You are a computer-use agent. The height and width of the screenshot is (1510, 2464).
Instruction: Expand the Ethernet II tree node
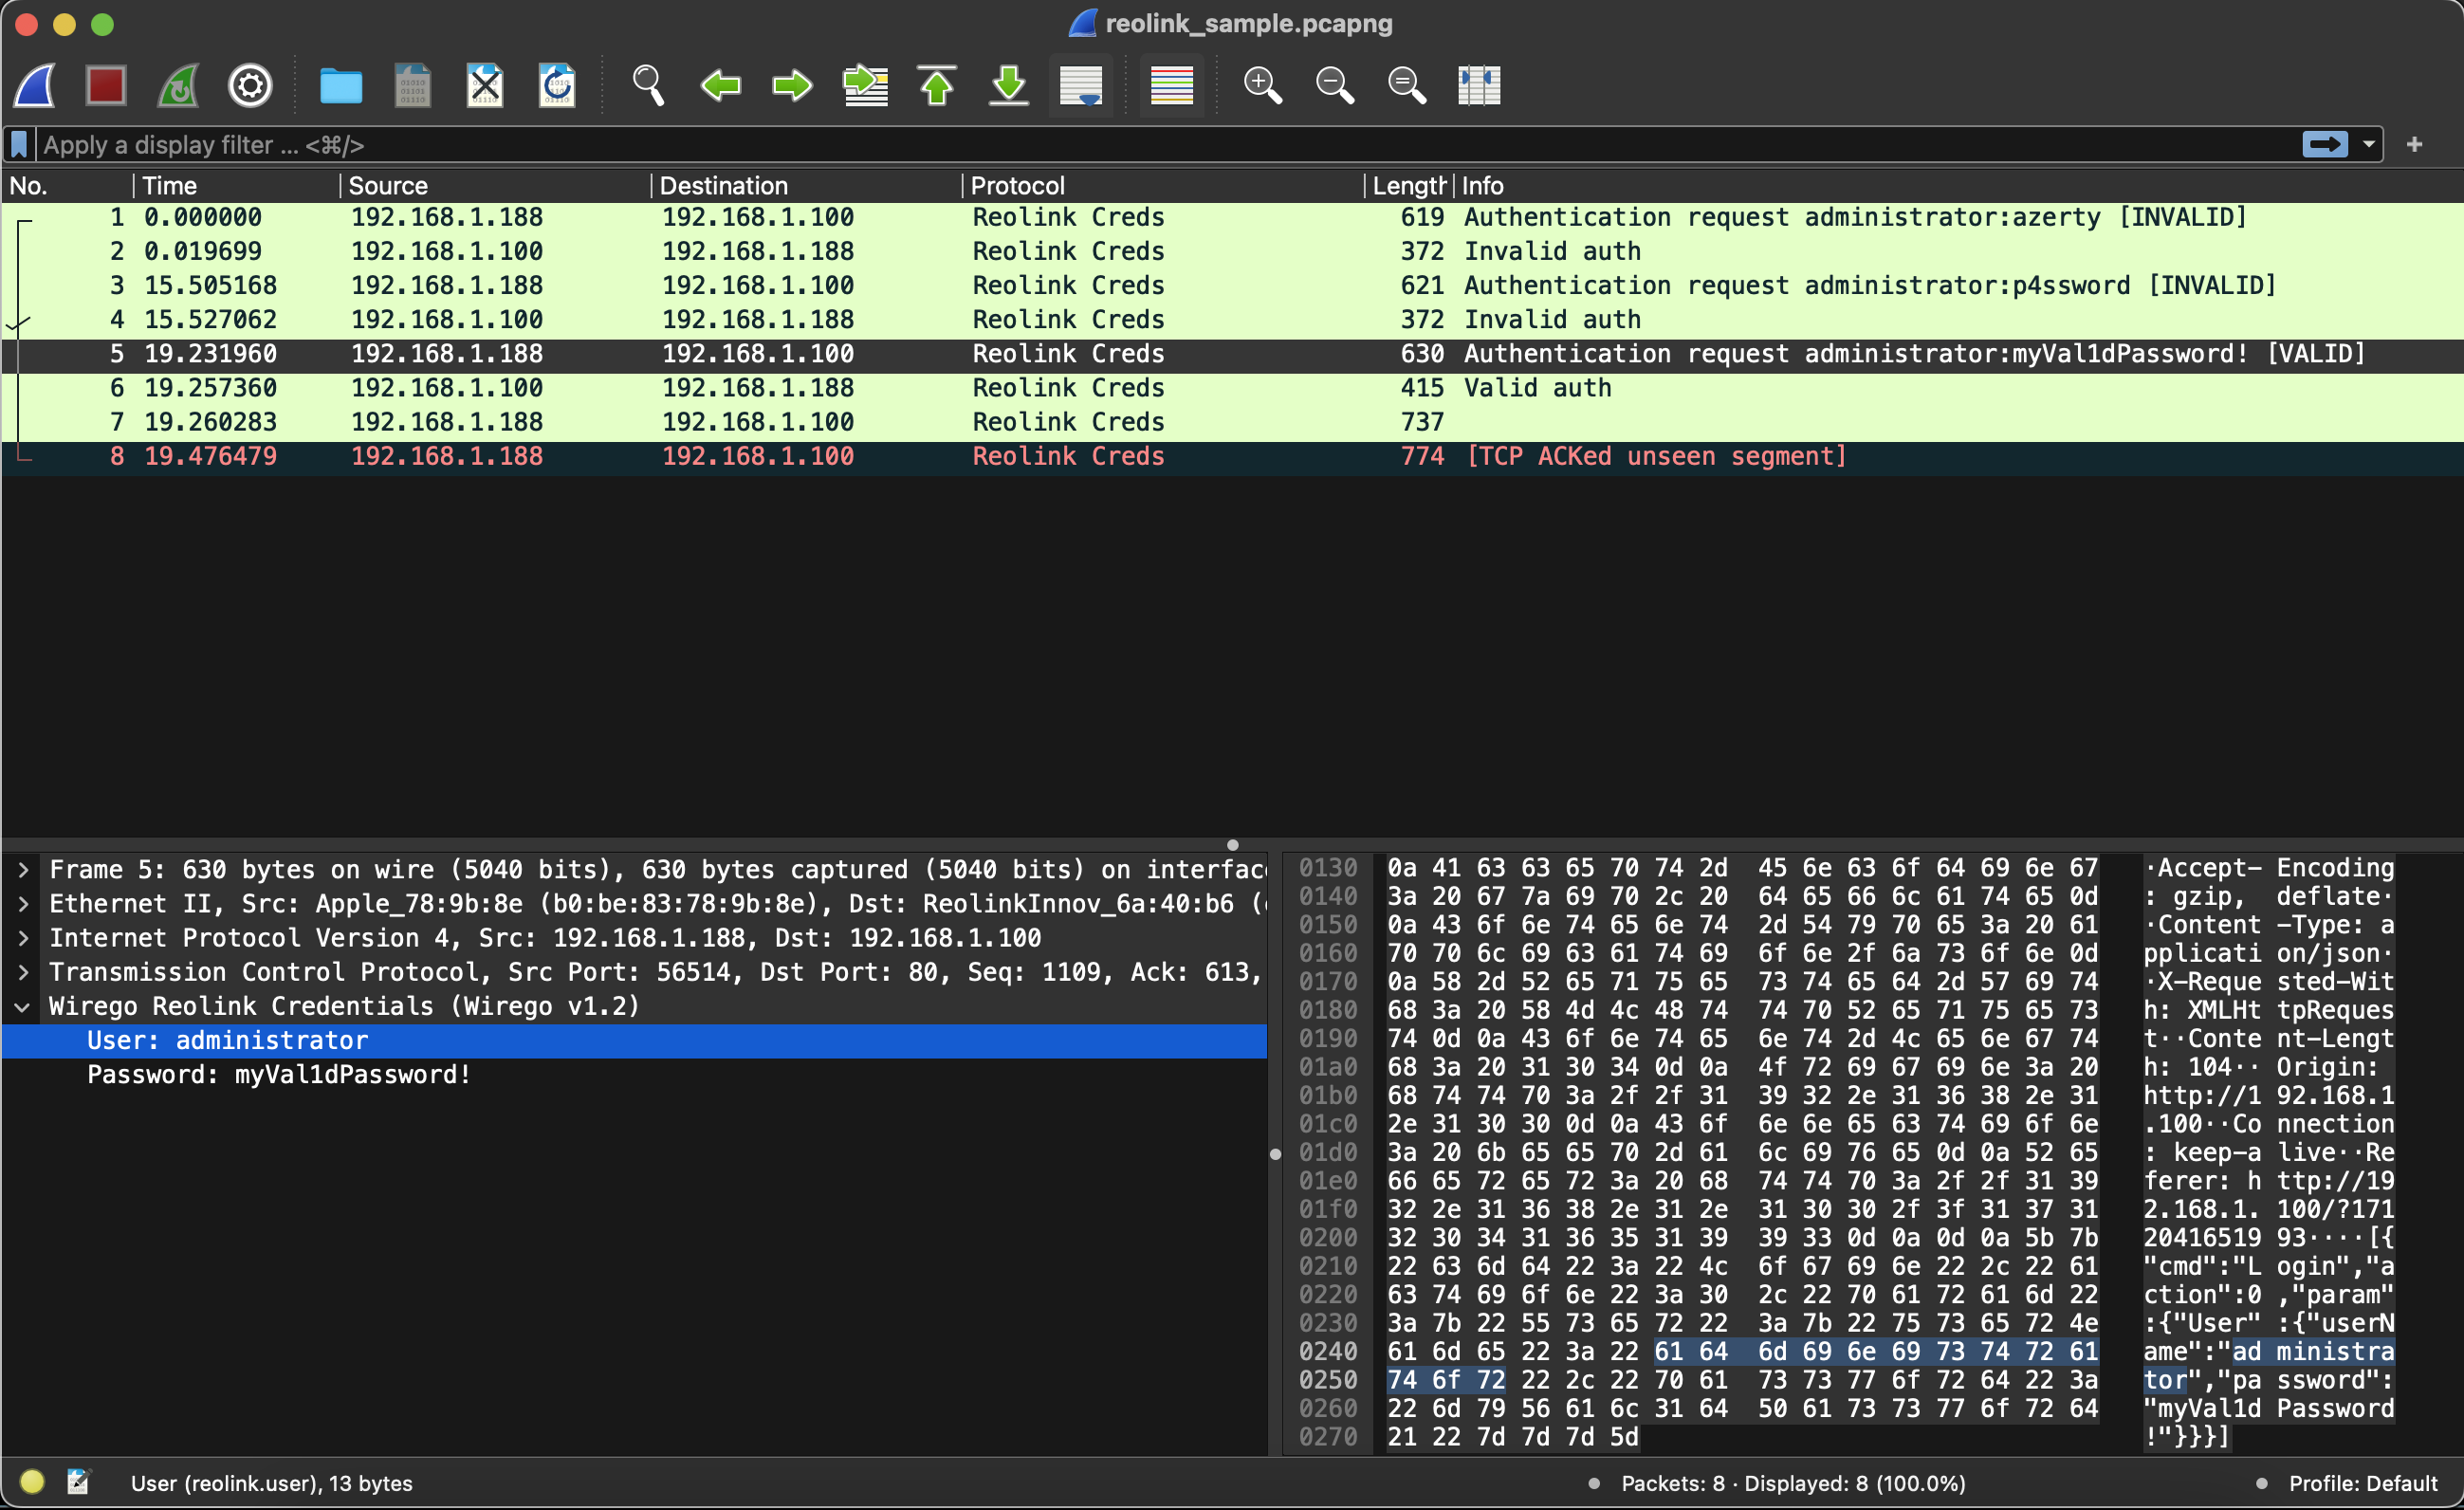click(22, 904)
